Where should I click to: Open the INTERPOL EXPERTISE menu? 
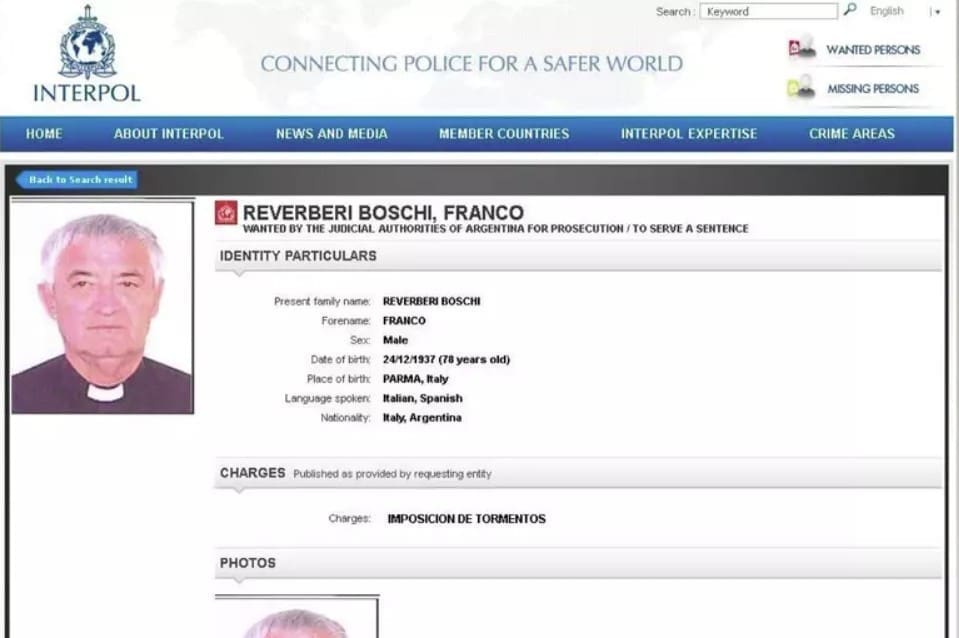pyautogui.click(x=689, y=134)
